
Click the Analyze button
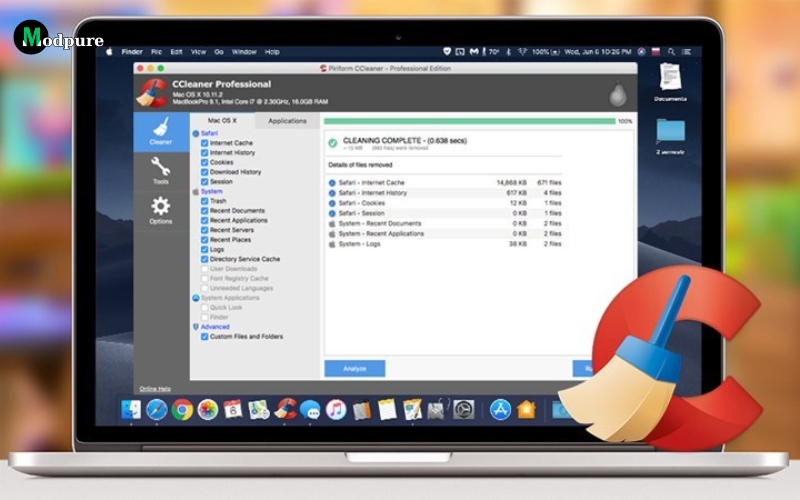pyautogui.click(x=354, y=368)
